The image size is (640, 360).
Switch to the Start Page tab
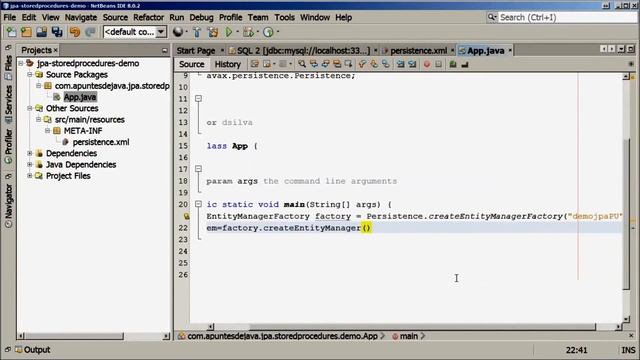pyautogui.click(x=196, y=51)
